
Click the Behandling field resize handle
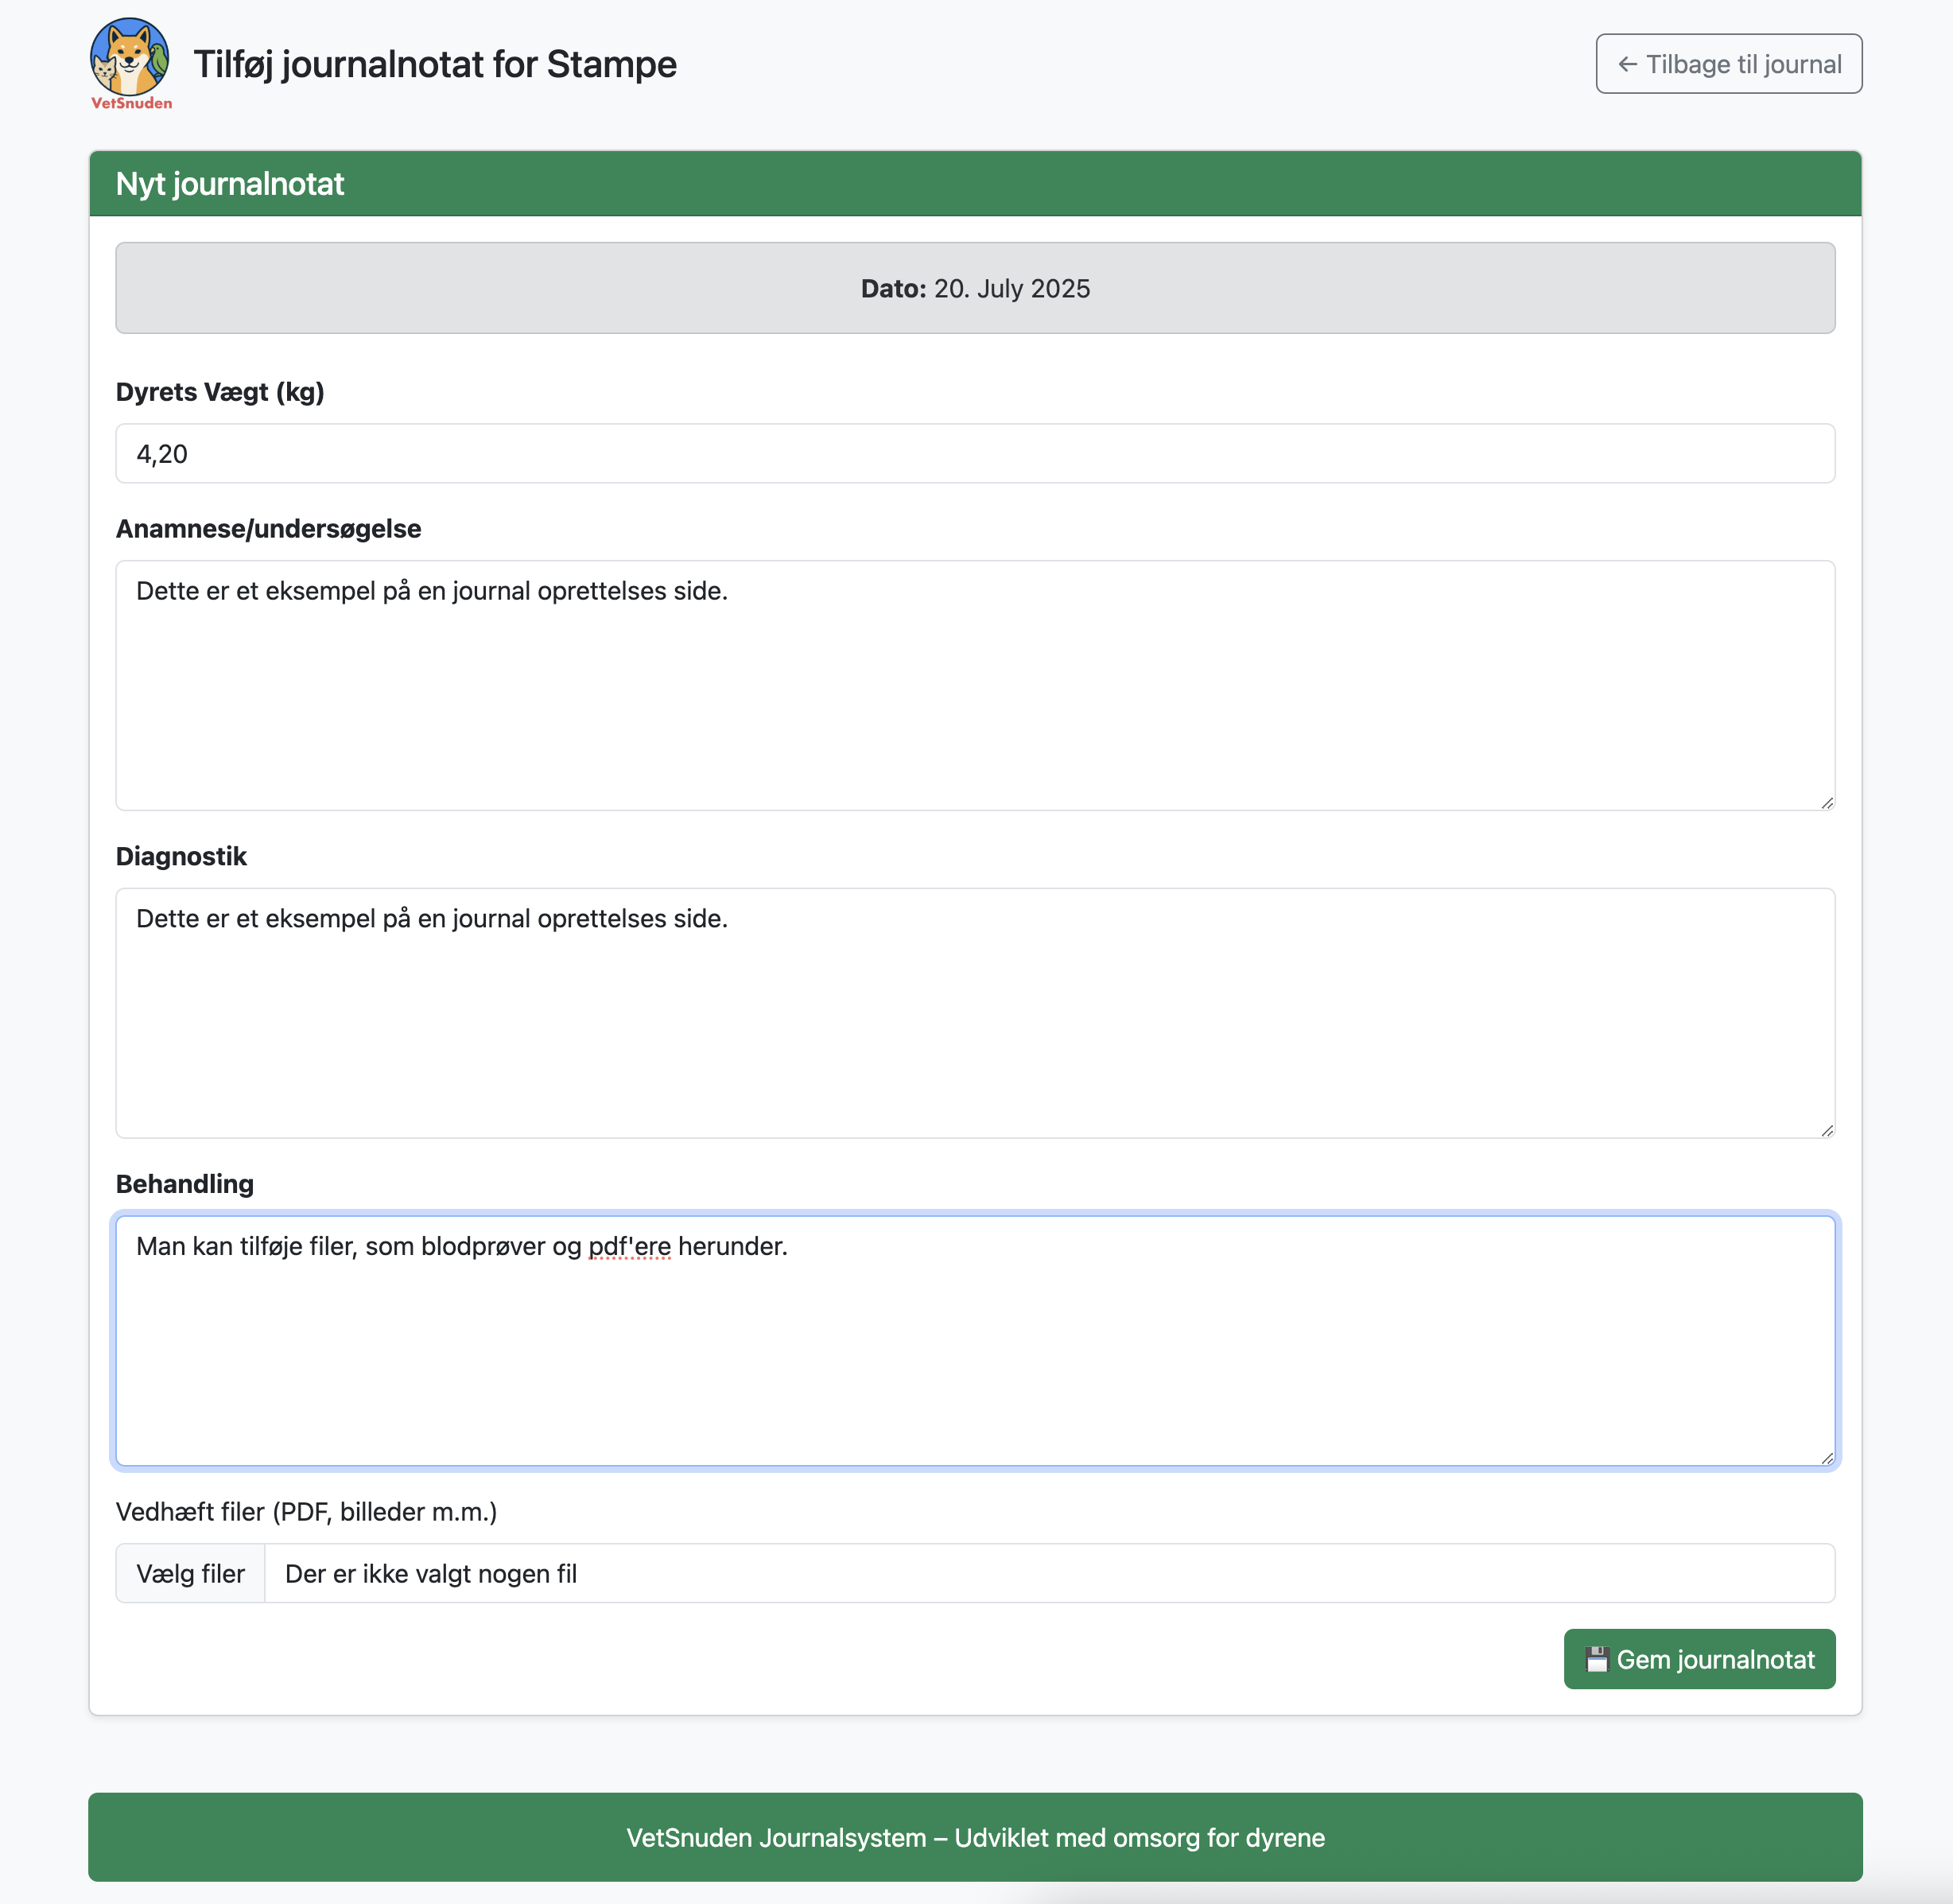pos(1828,1458)
